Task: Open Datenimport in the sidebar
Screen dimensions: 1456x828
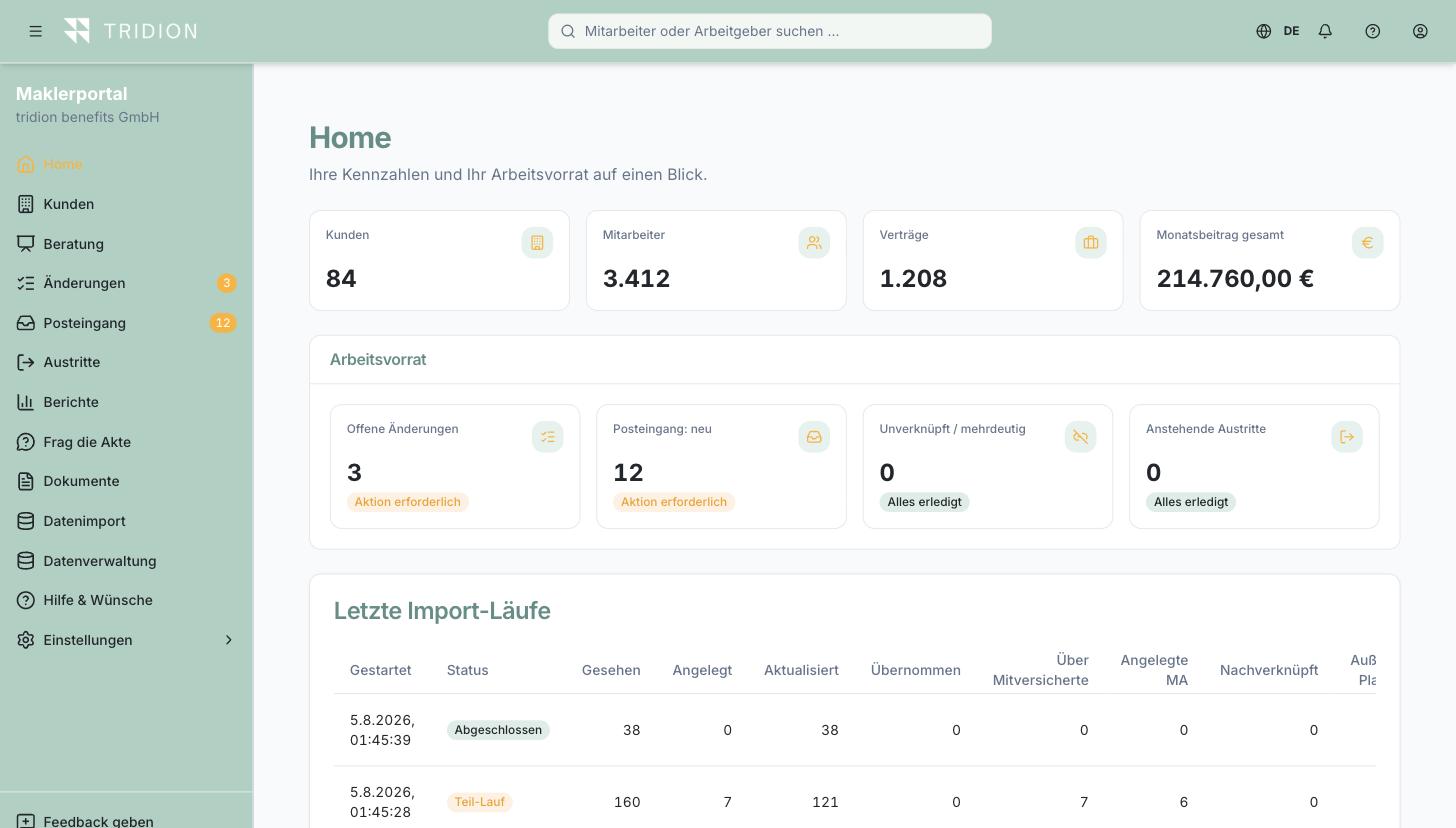Action: [126, 521]
